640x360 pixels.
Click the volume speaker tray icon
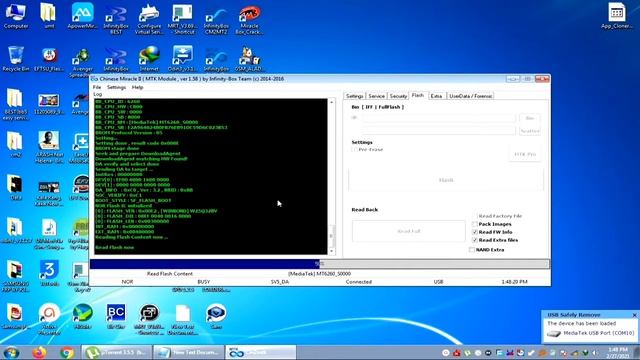[595, 353]
